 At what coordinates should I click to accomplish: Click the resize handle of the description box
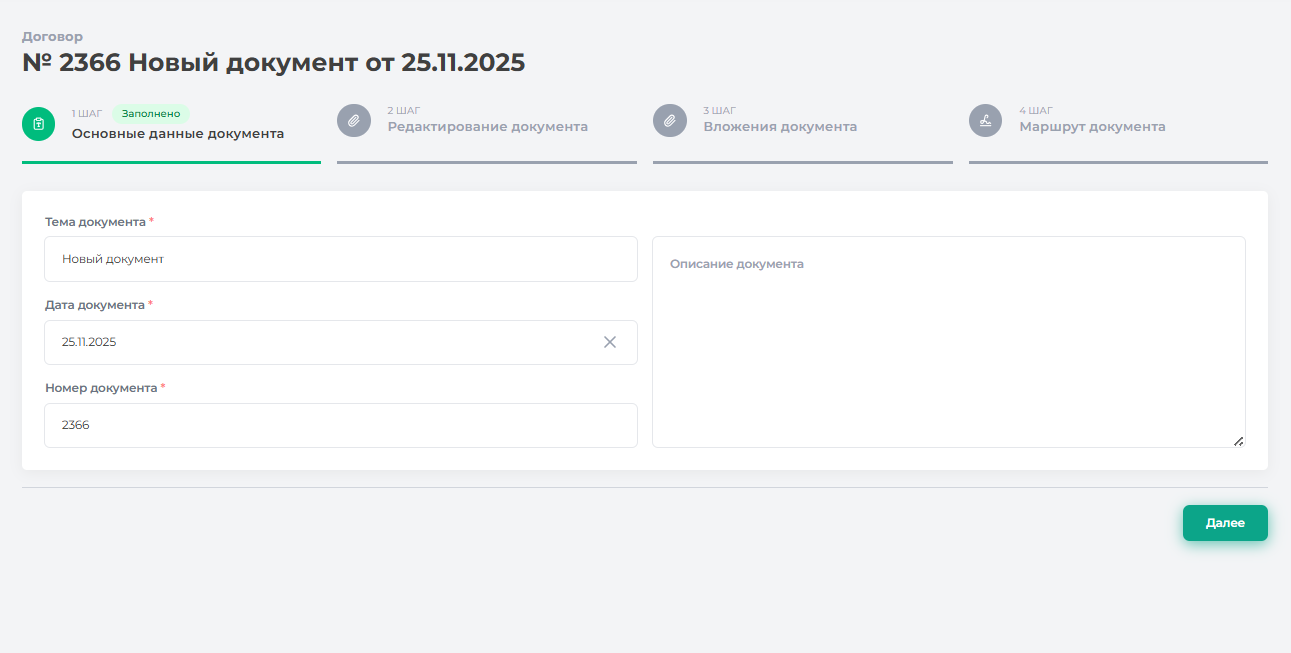click(1238, 441)
